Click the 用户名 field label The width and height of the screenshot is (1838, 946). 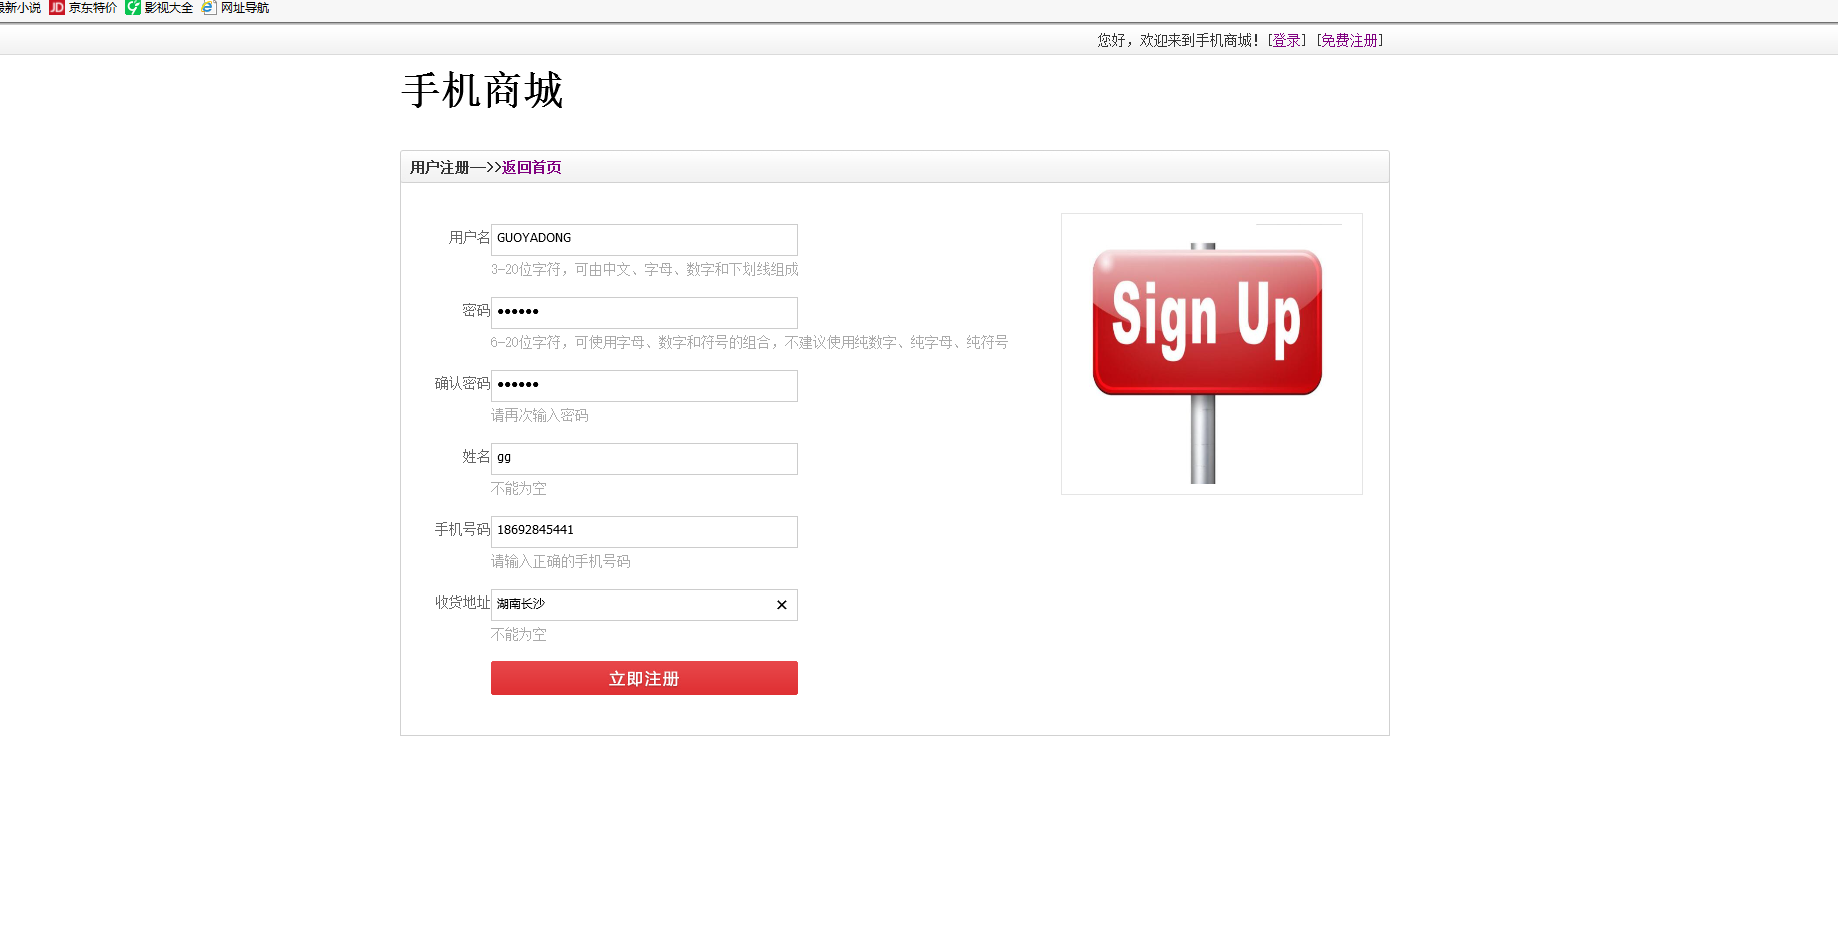coord(469,237)
